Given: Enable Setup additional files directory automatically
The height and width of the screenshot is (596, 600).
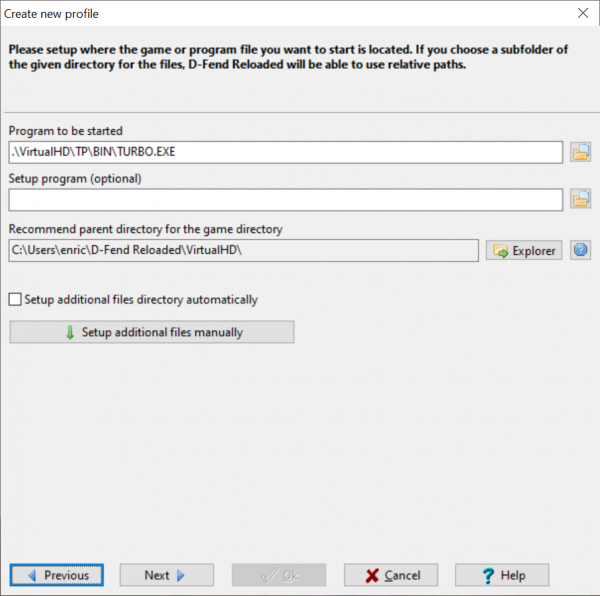Looking at the screenshot, I should (x=15, y=299).
